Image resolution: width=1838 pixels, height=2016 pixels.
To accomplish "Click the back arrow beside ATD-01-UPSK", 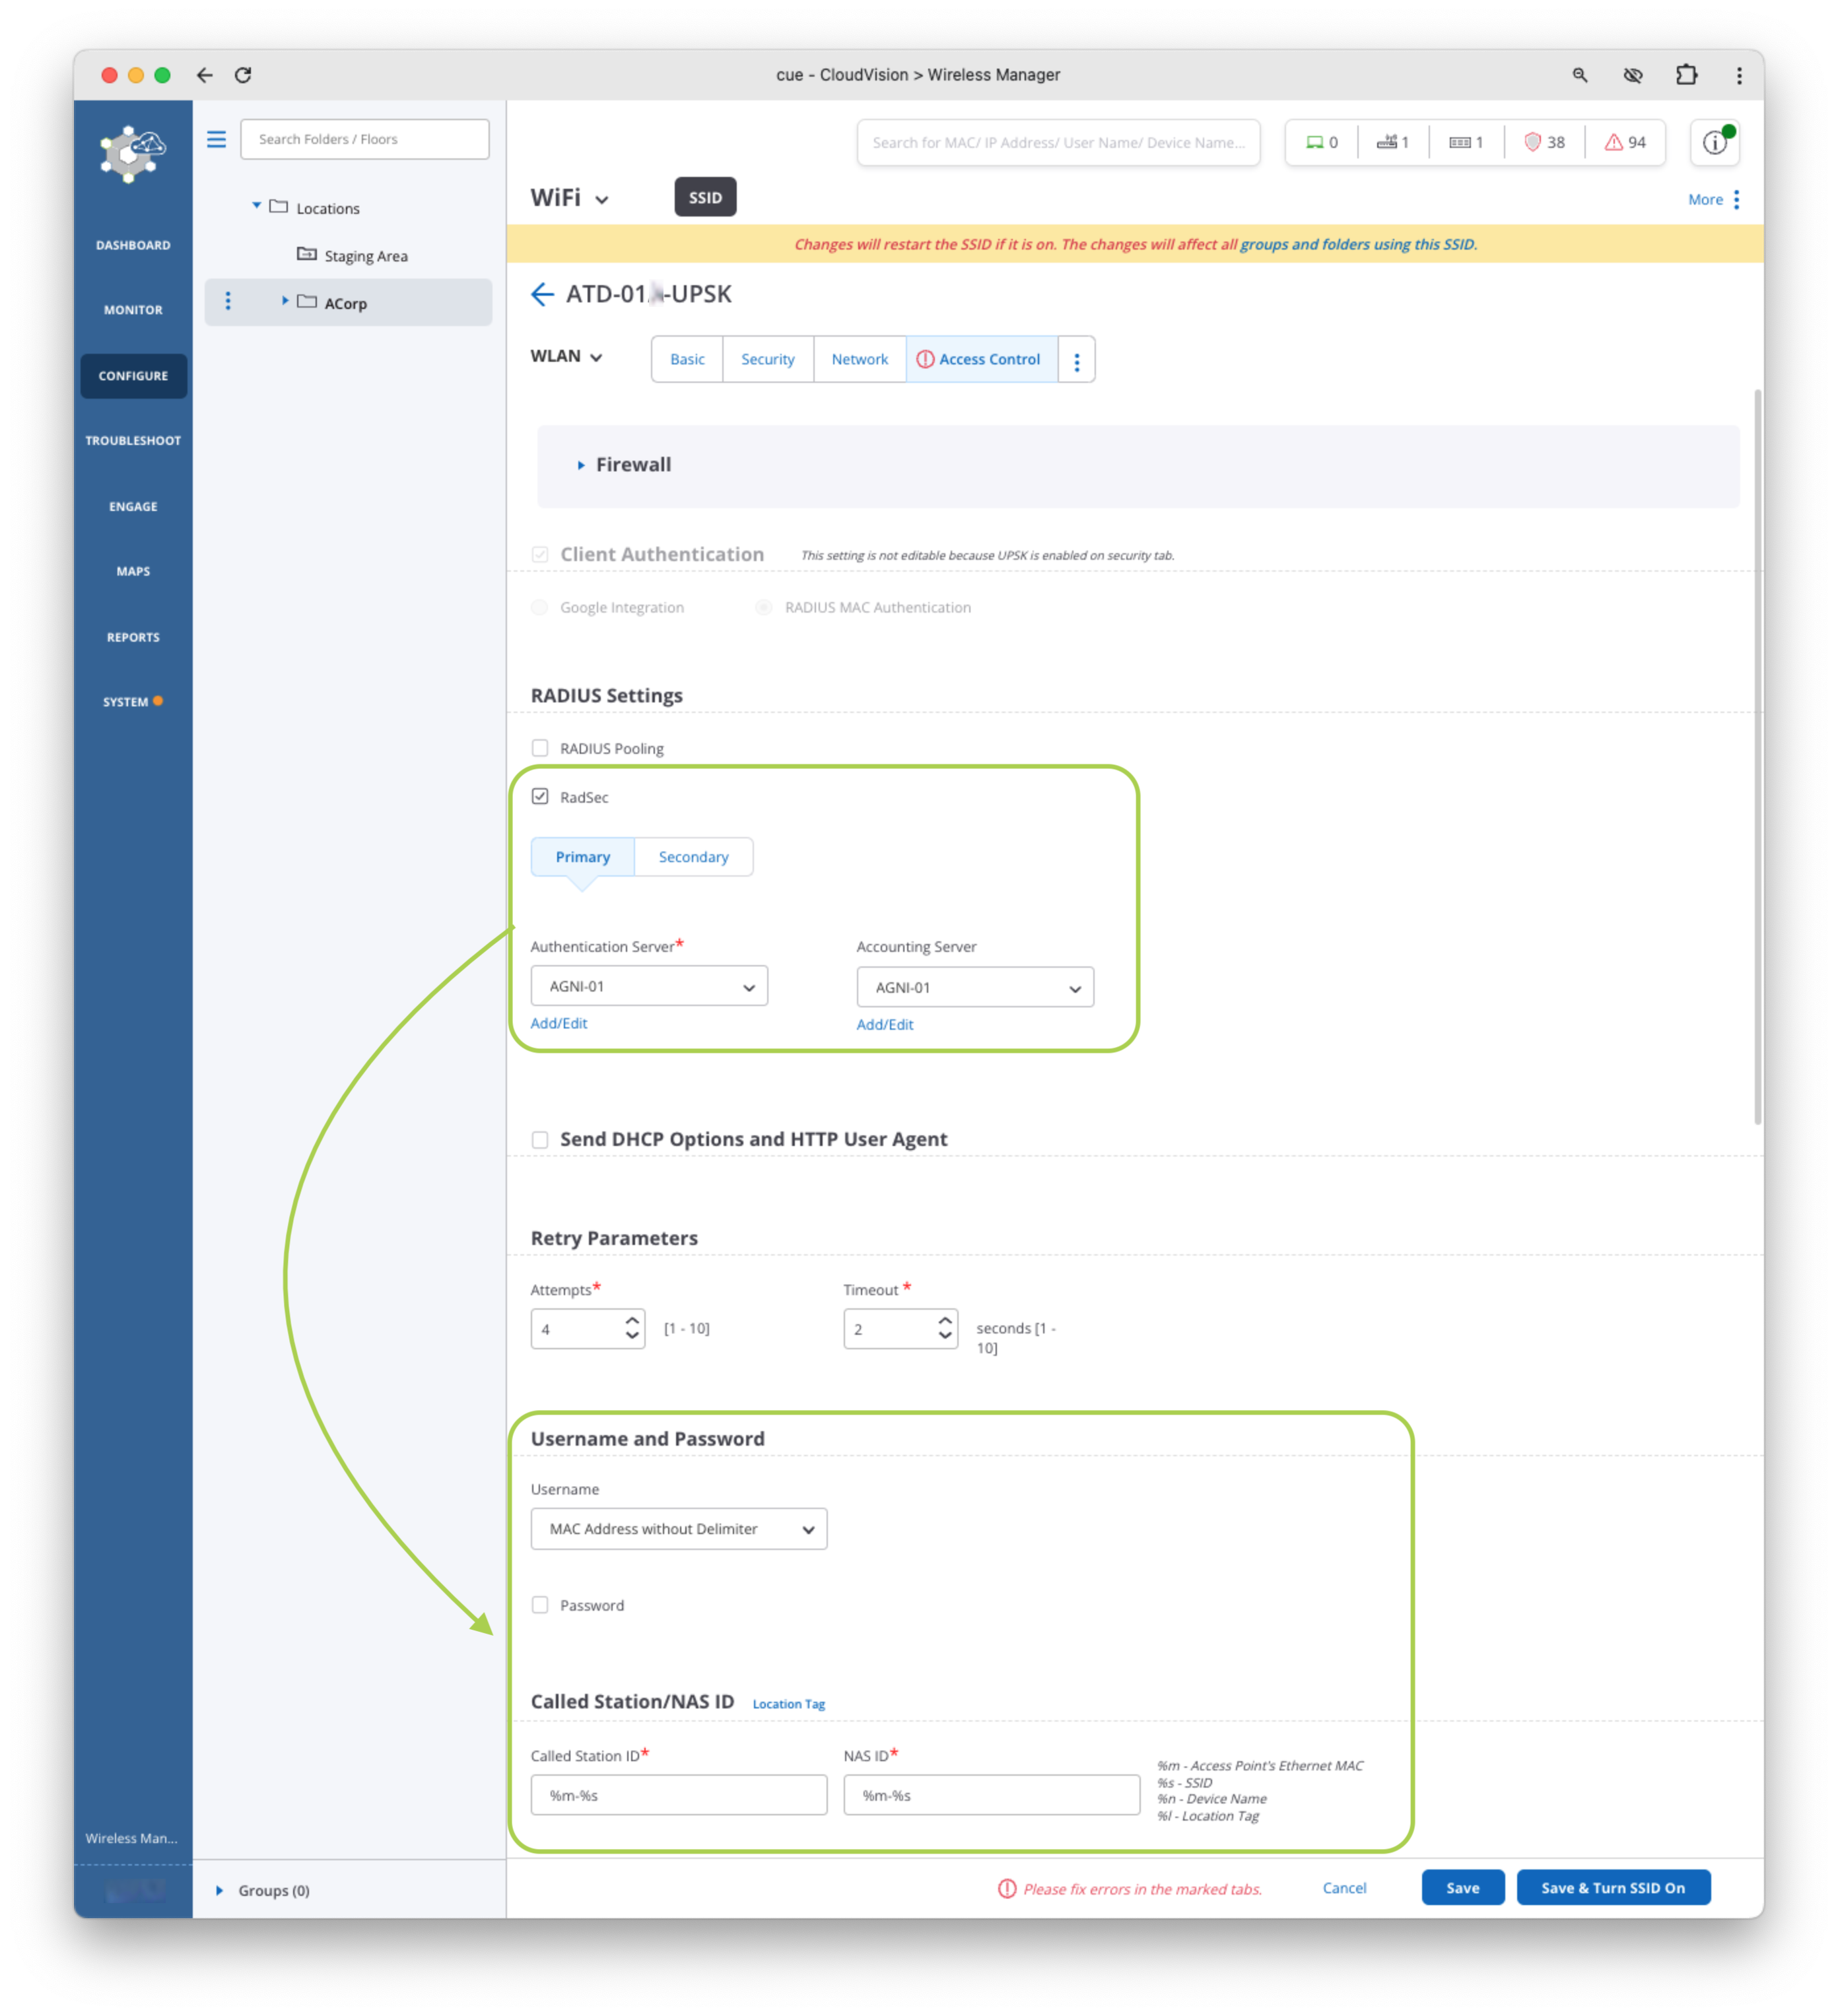I will click(x=542, y=294).
